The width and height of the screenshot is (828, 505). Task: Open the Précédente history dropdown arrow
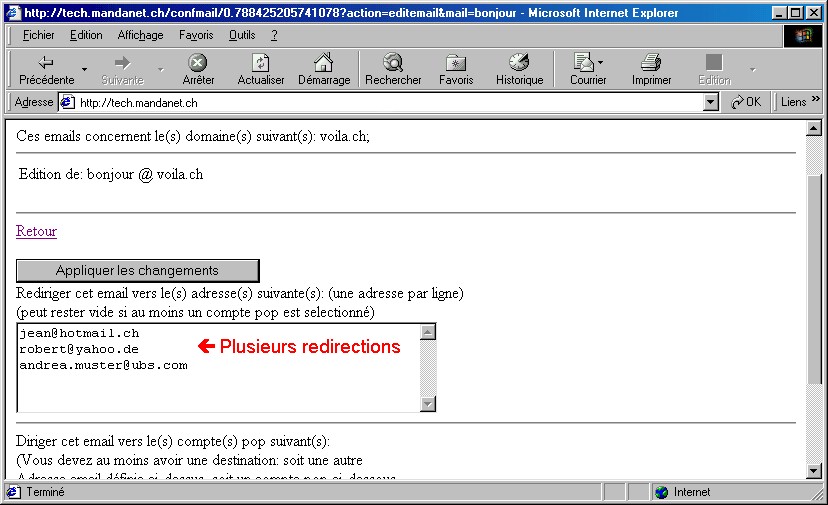point(85,69)
